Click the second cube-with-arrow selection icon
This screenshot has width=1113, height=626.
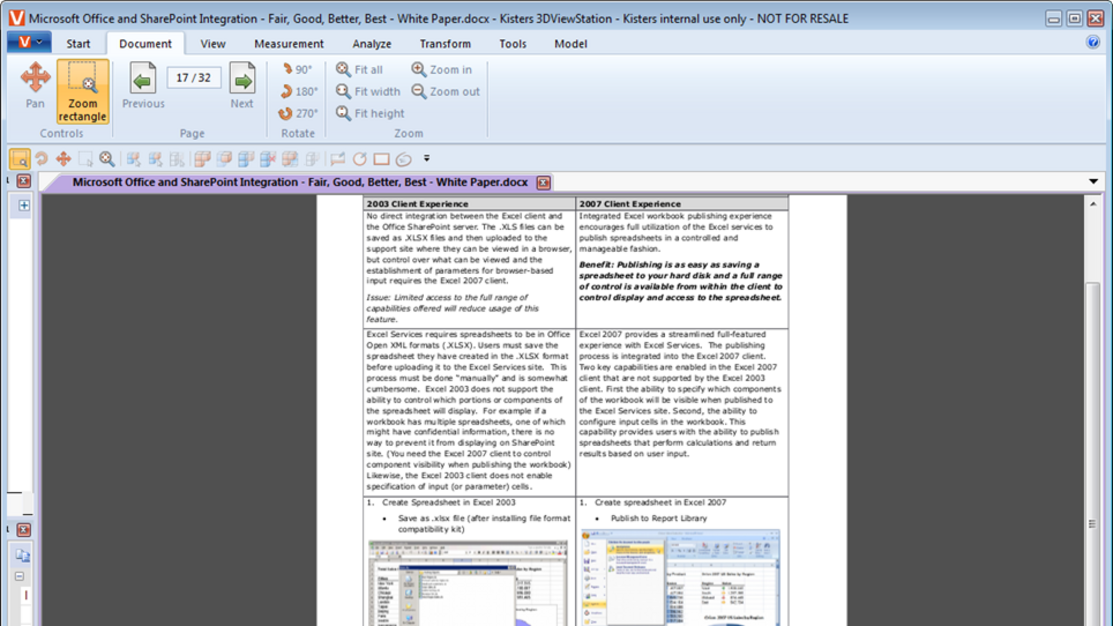[x=155, y=159]
